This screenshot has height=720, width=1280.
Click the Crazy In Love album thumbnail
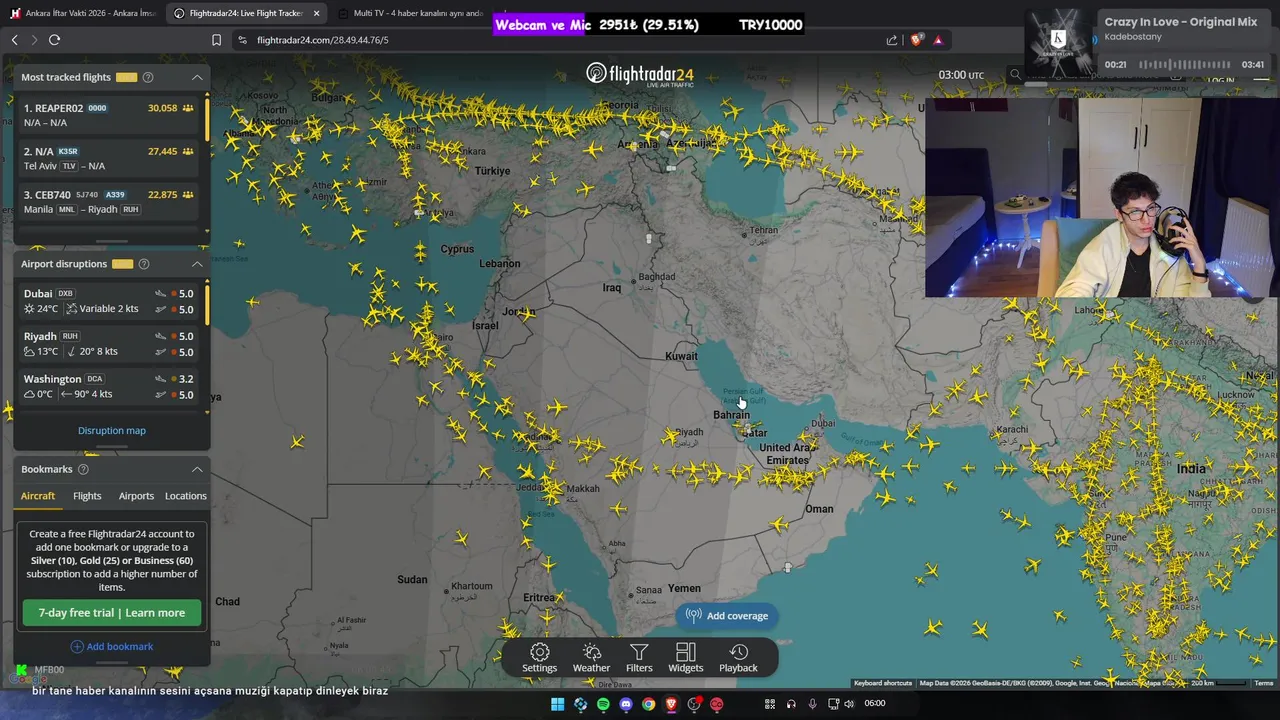(1059, 42)
